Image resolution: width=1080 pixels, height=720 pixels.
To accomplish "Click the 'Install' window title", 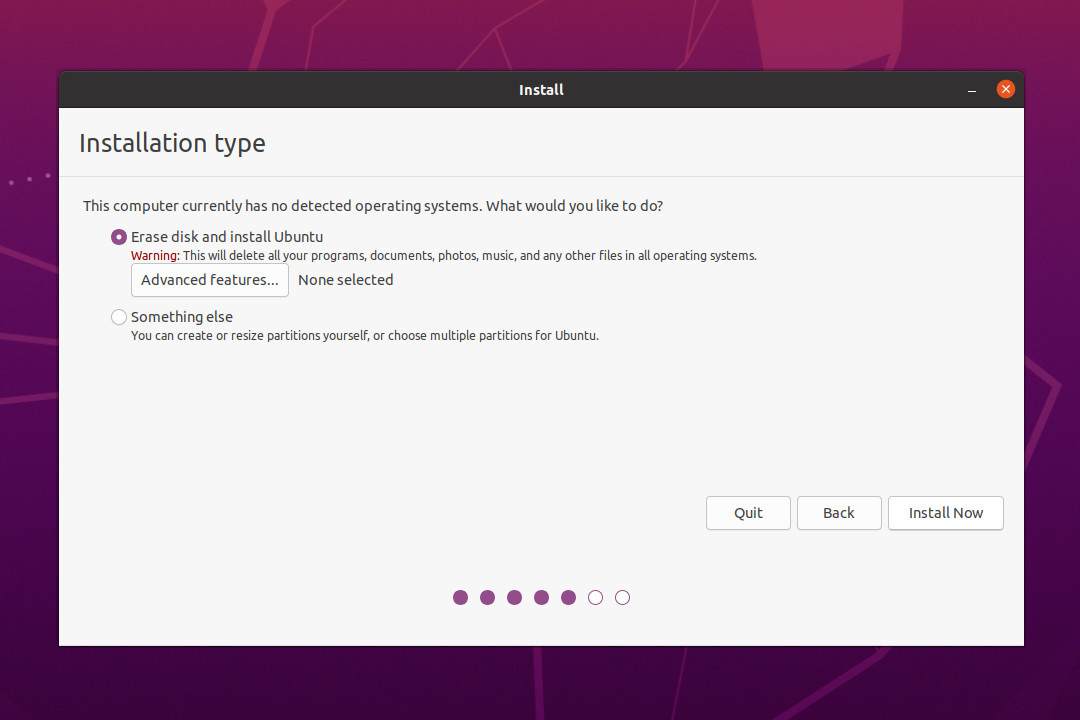I will coord(541,90).
